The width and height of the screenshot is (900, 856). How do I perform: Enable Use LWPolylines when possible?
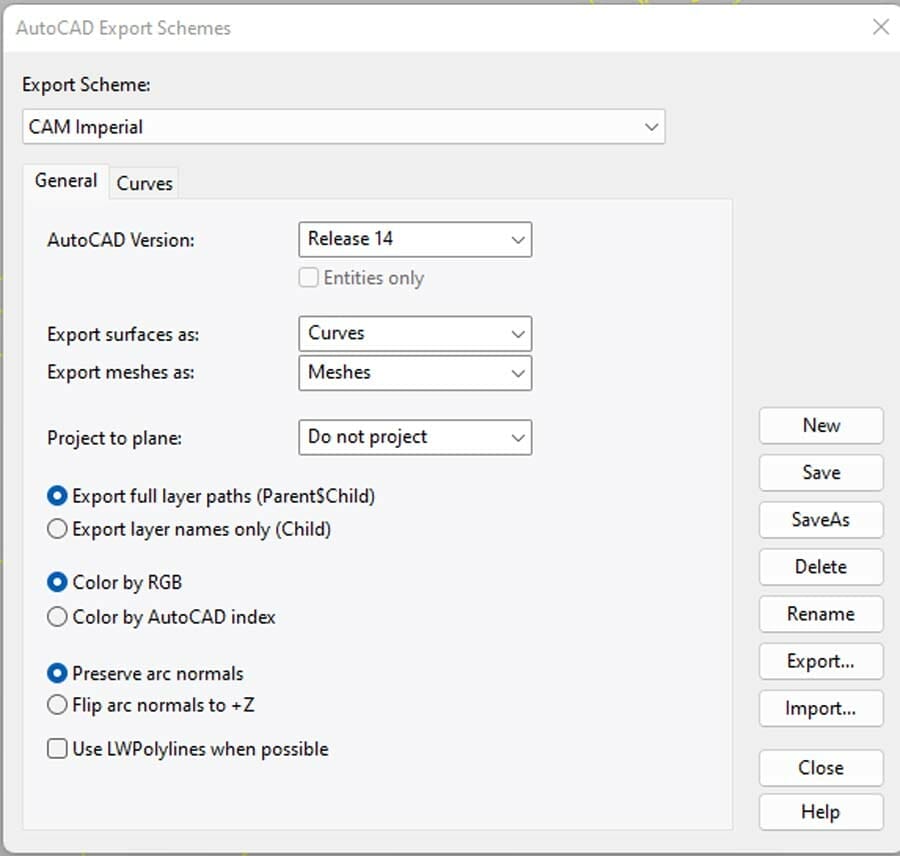[57, 748]
